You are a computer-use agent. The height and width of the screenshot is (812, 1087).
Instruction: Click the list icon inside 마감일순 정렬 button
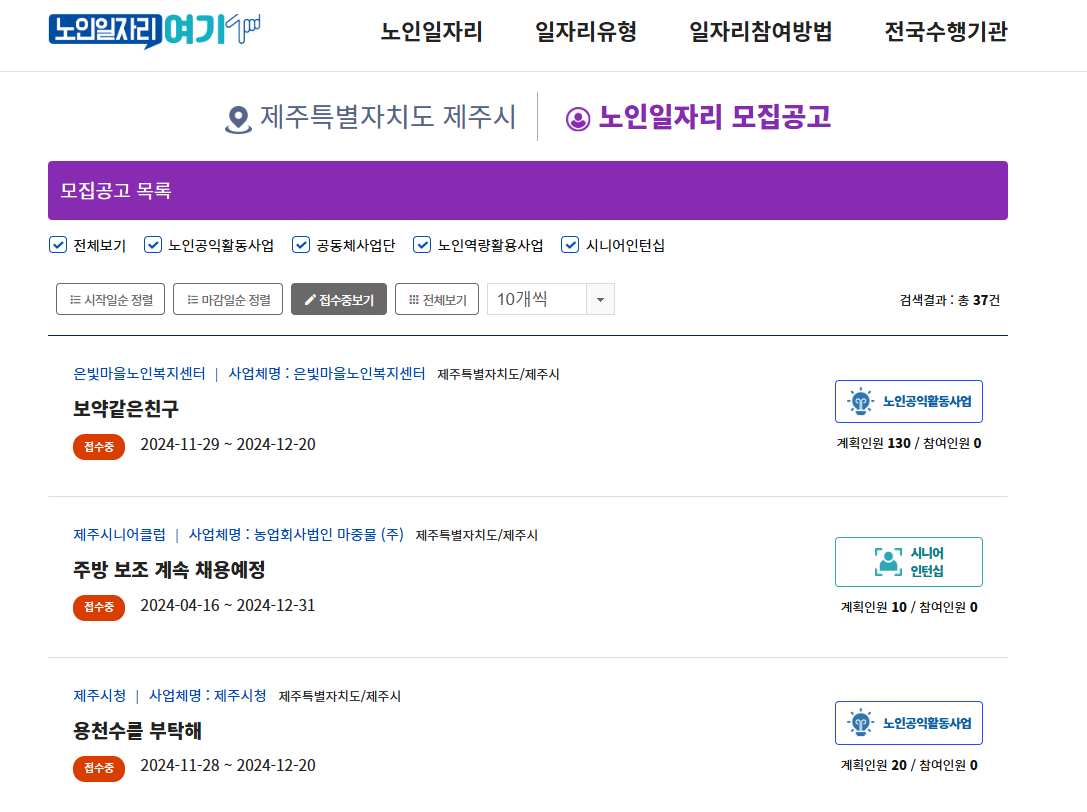(192, 298)
